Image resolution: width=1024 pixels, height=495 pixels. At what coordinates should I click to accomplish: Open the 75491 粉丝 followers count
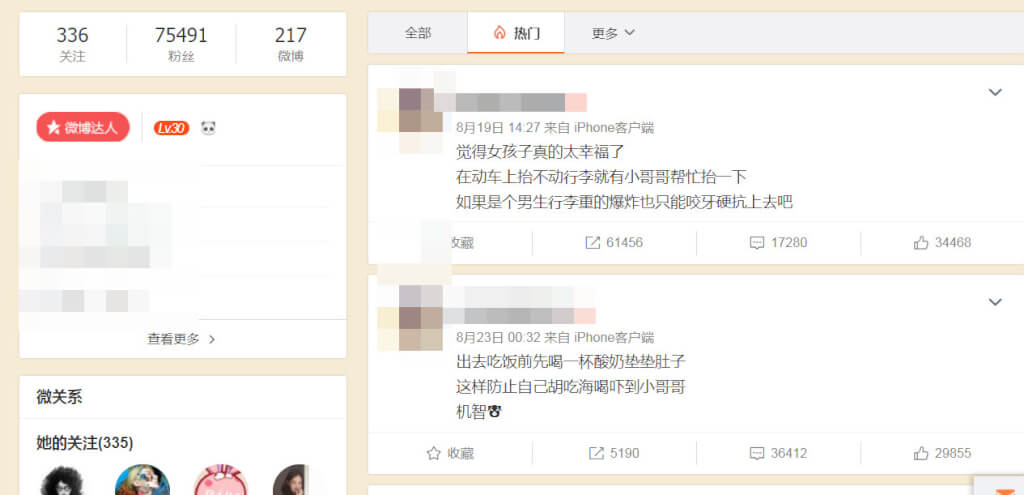[x=181, y=44]
